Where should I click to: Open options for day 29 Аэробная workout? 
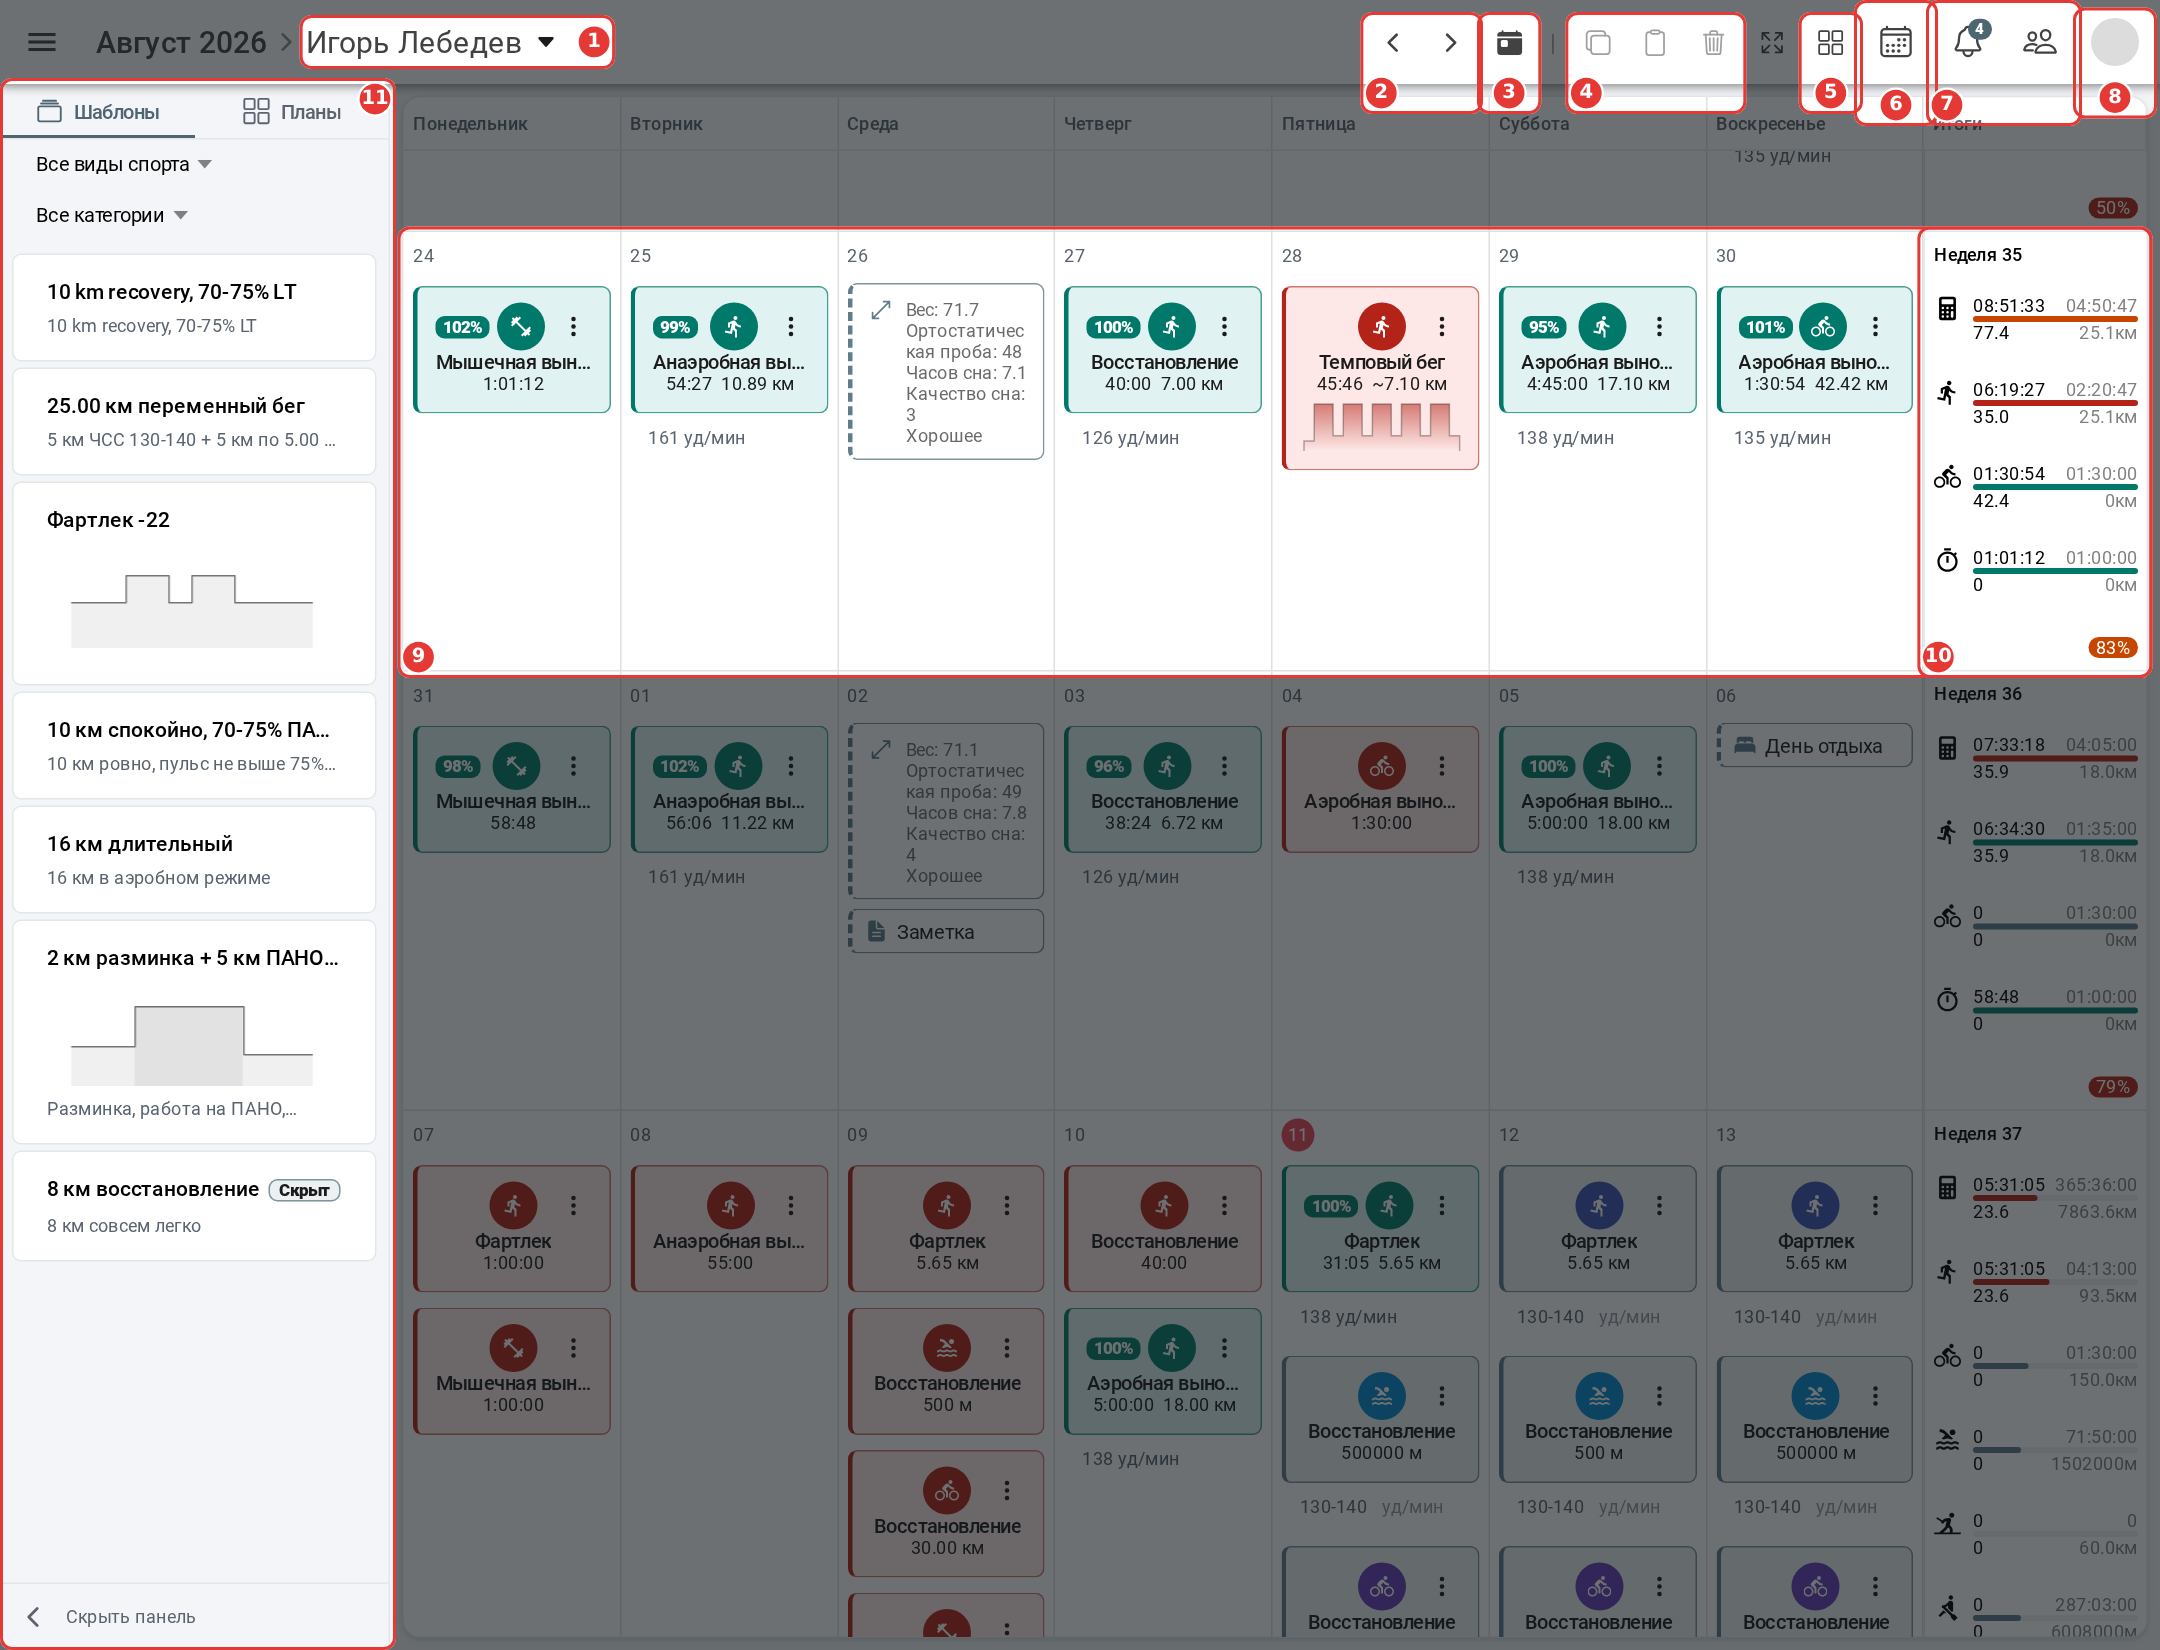pos(1659,326)
